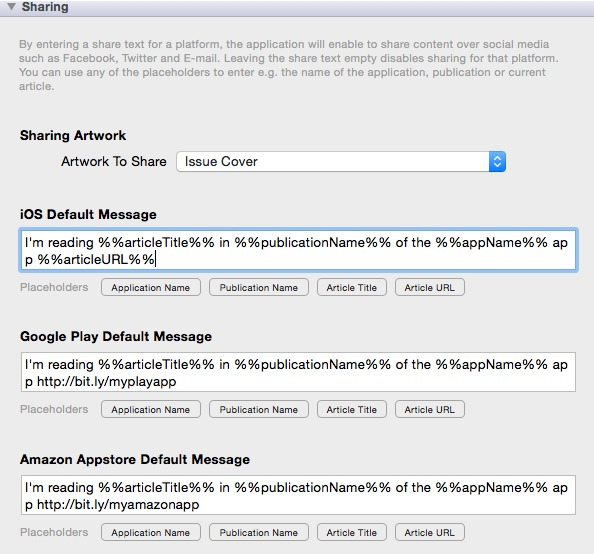Open the Artwork To Share dropdown
This screenshot has width=594, height=554.
(341, 162)
